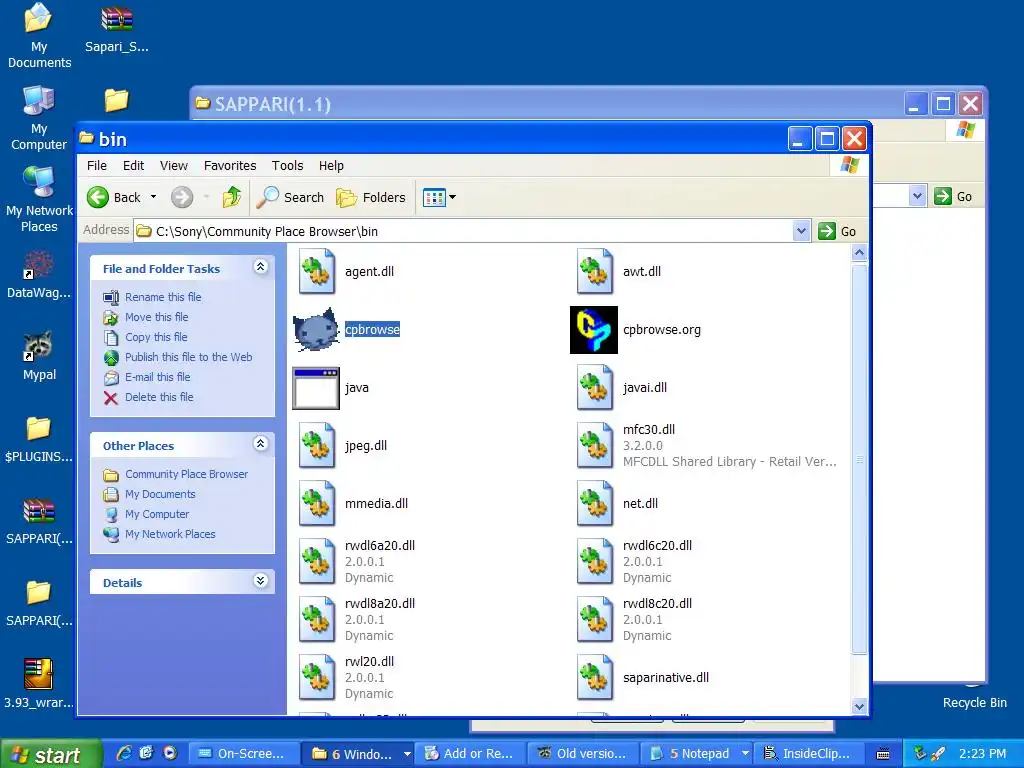Open the Favorites menu
Viewport: 1024px width, 768px height.
click(230, 166)
